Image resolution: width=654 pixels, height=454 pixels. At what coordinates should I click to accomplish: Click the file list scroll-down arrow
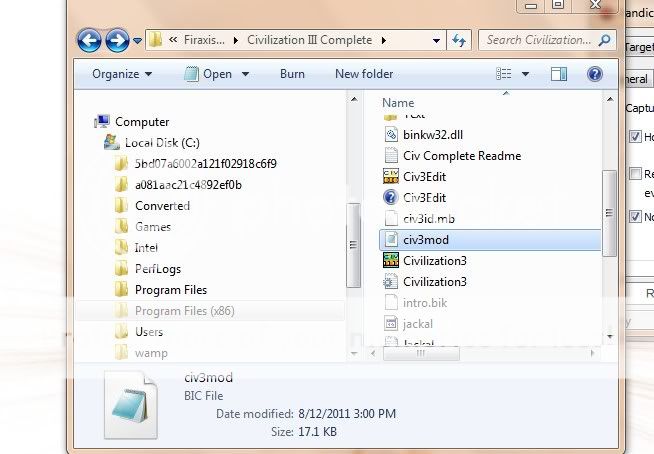pos(610,336)
